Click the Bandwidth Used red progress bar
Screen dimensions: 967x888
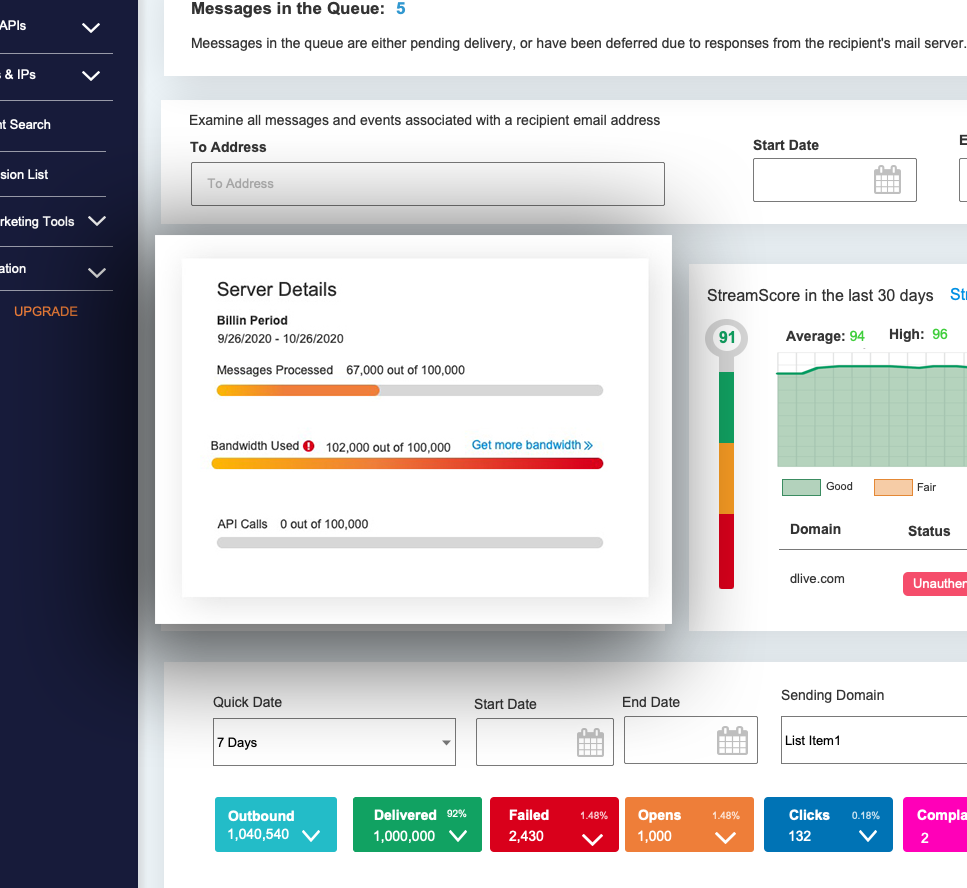point(407,464)
